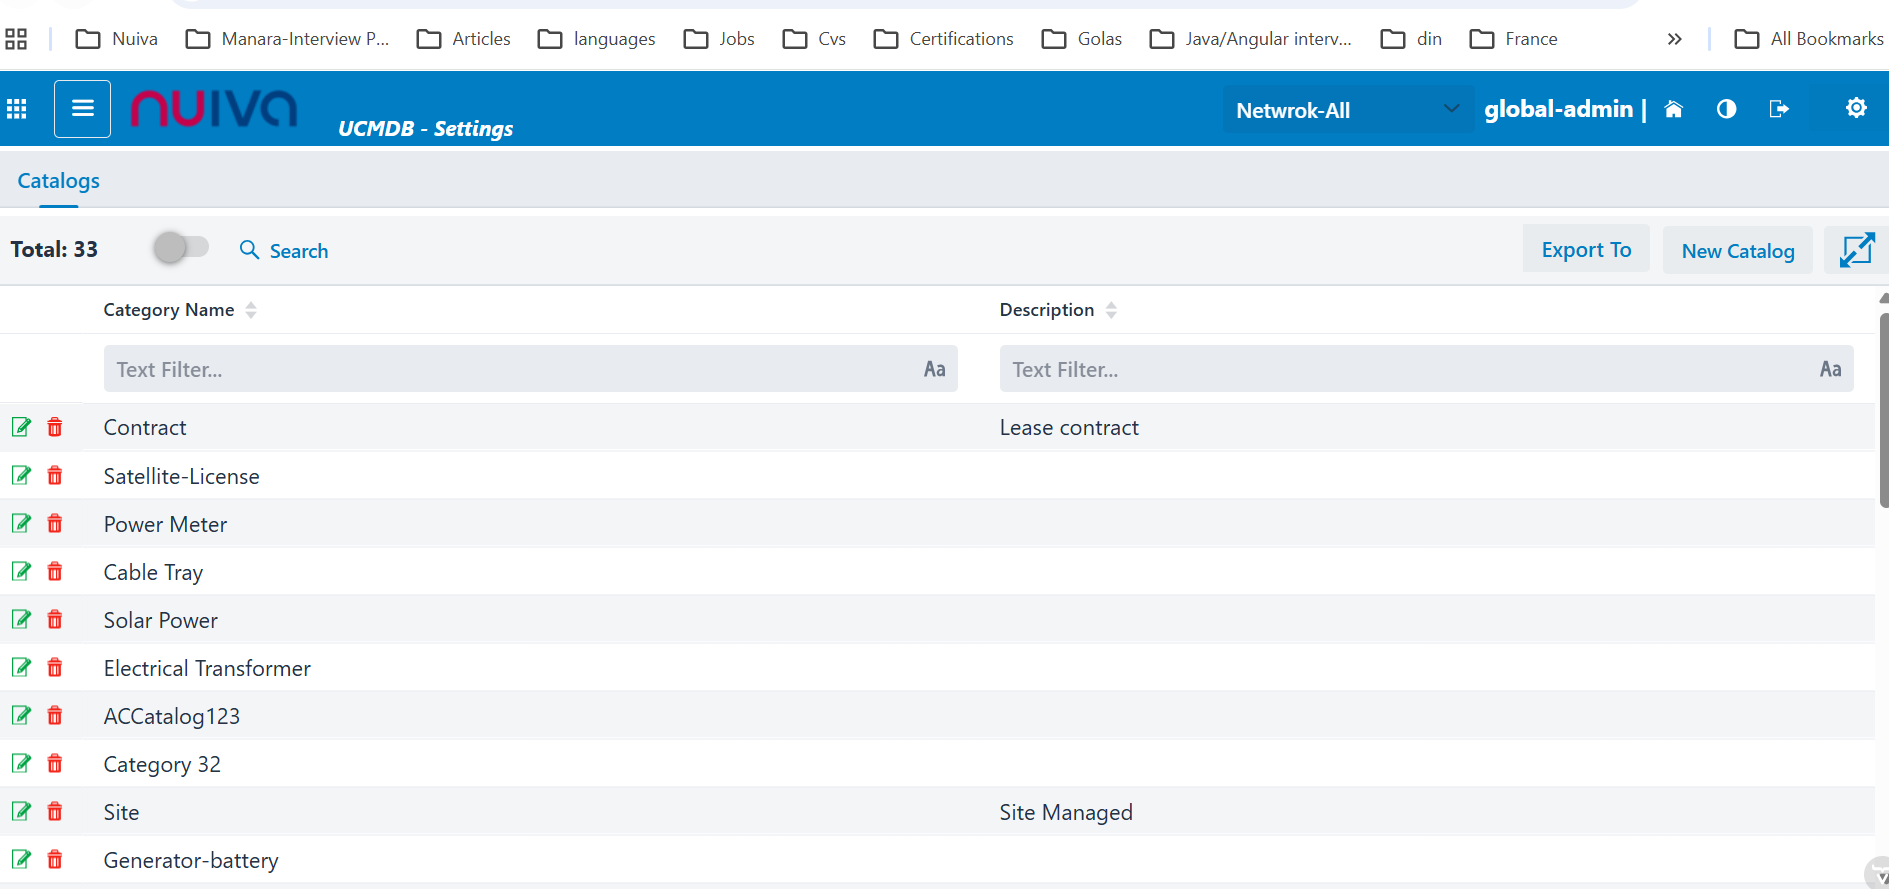Open the Netwrok-All dropdown
1889x889 pixels.
click(x=1346, y=110)
